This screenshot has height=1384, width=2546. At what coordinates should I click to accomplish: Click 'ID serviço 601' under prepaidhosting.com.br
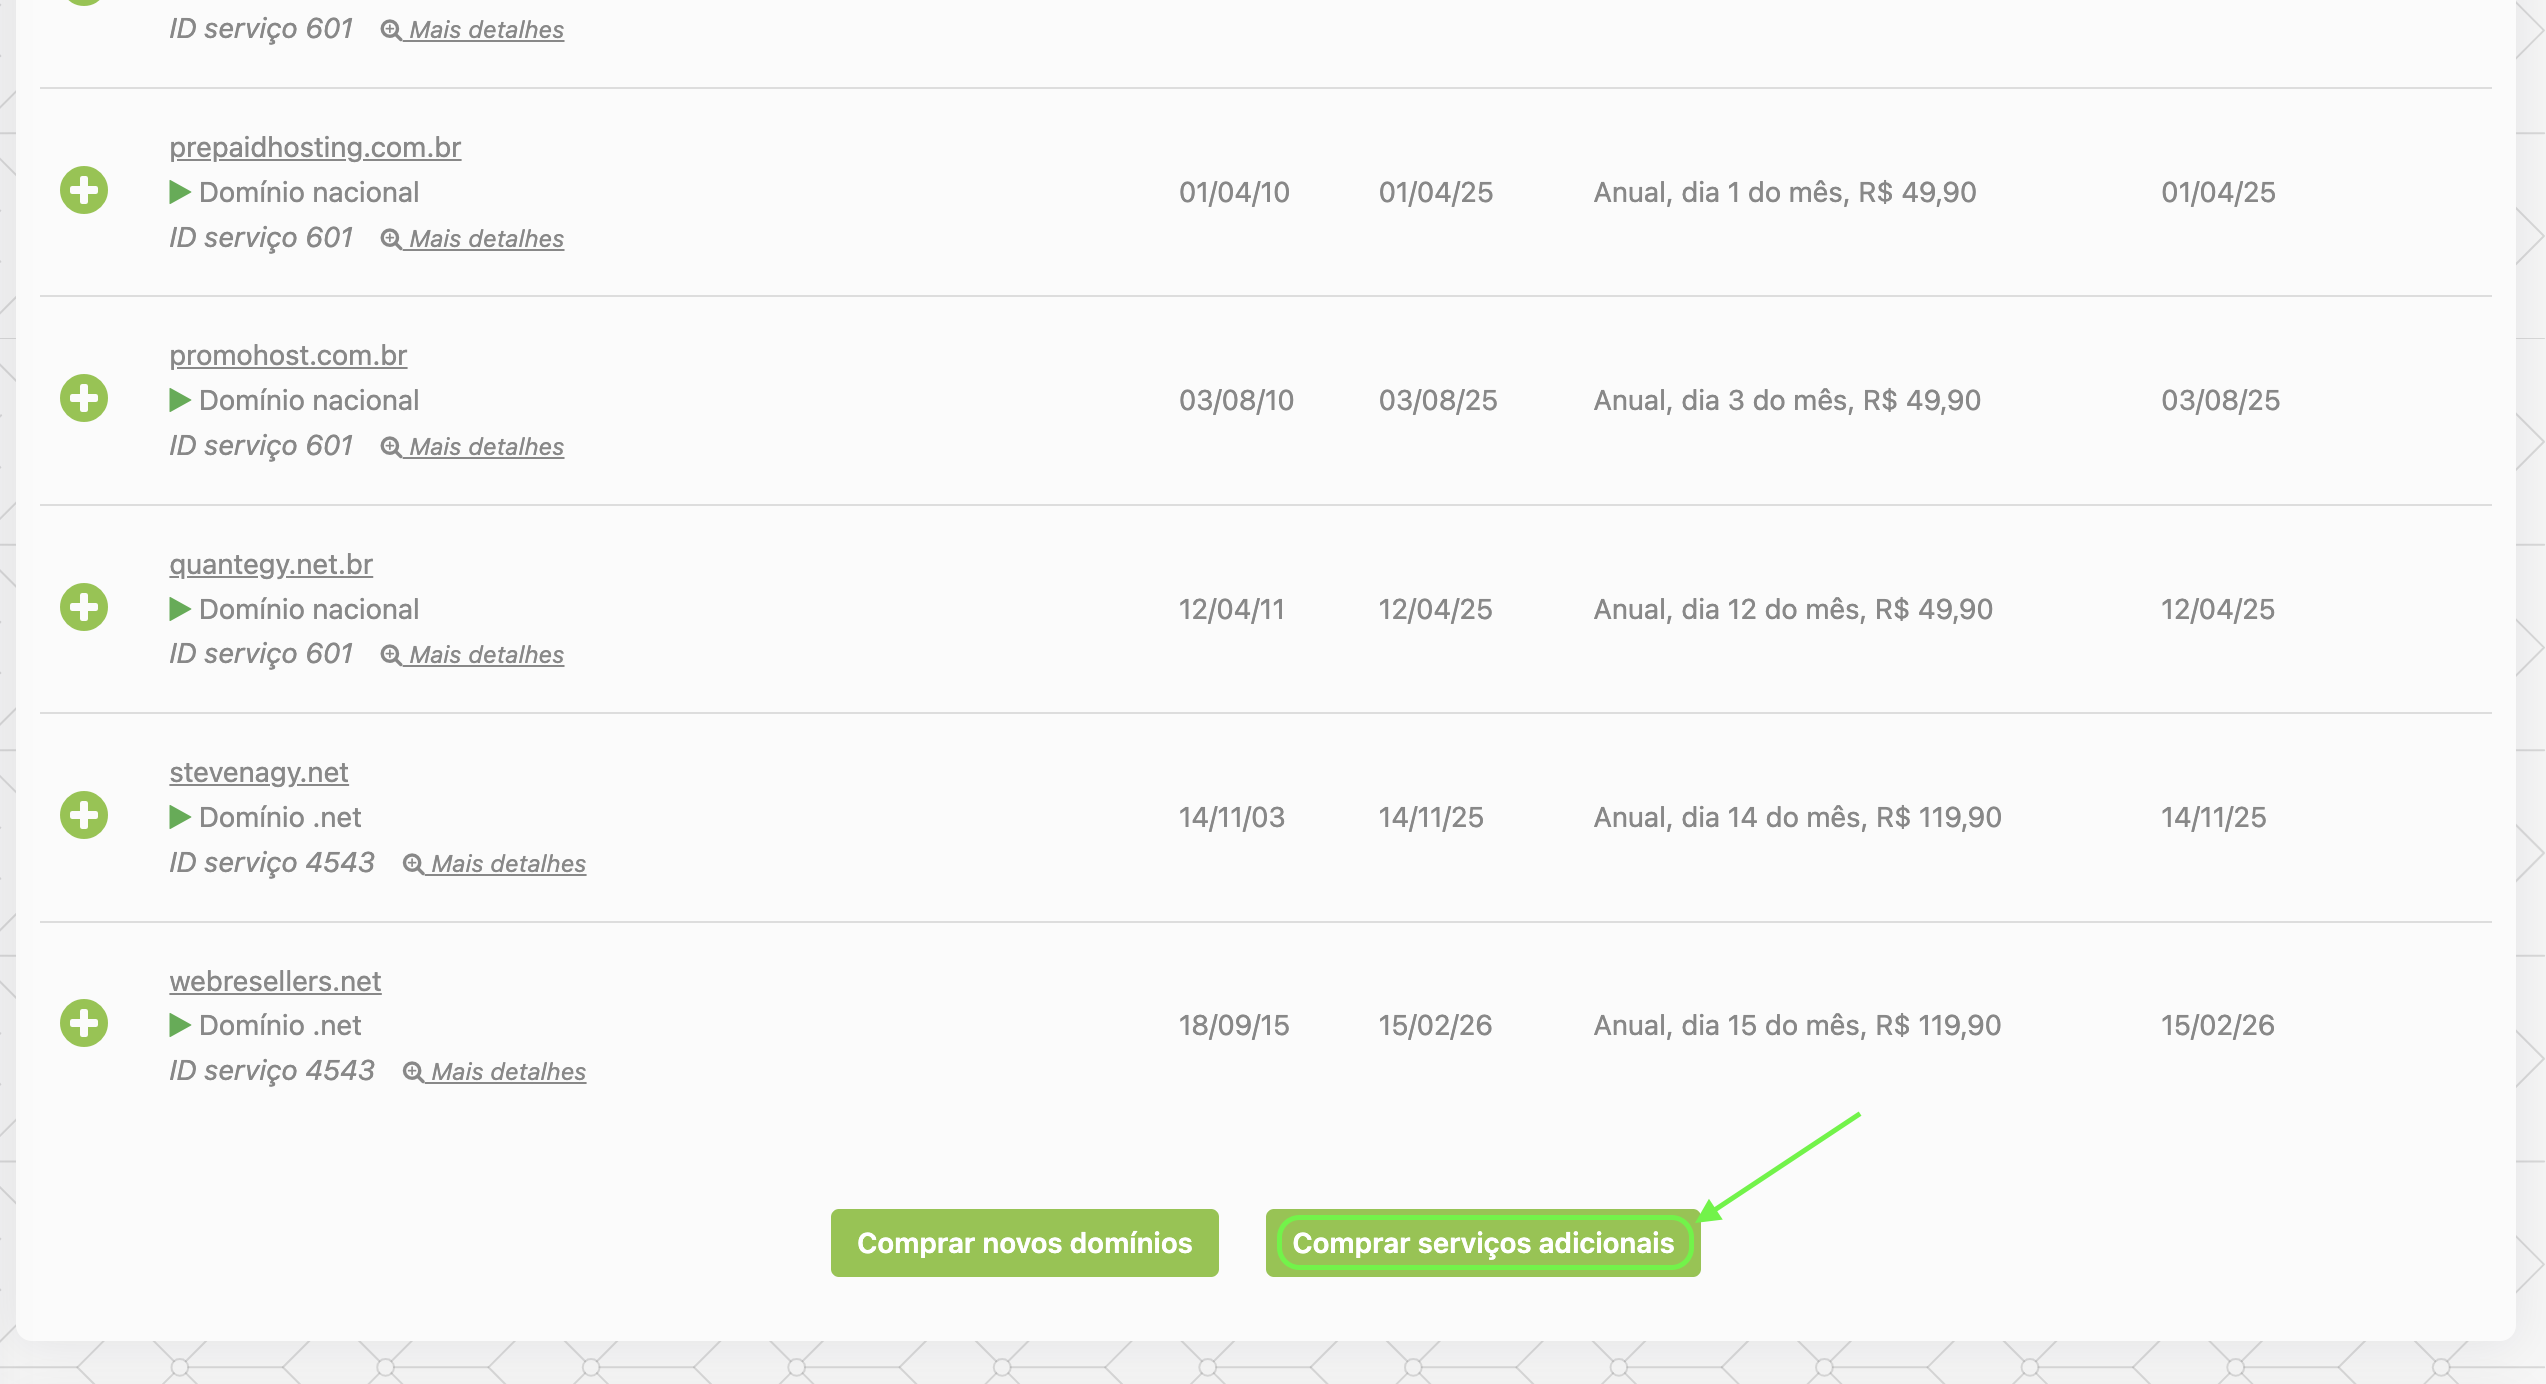261,237
